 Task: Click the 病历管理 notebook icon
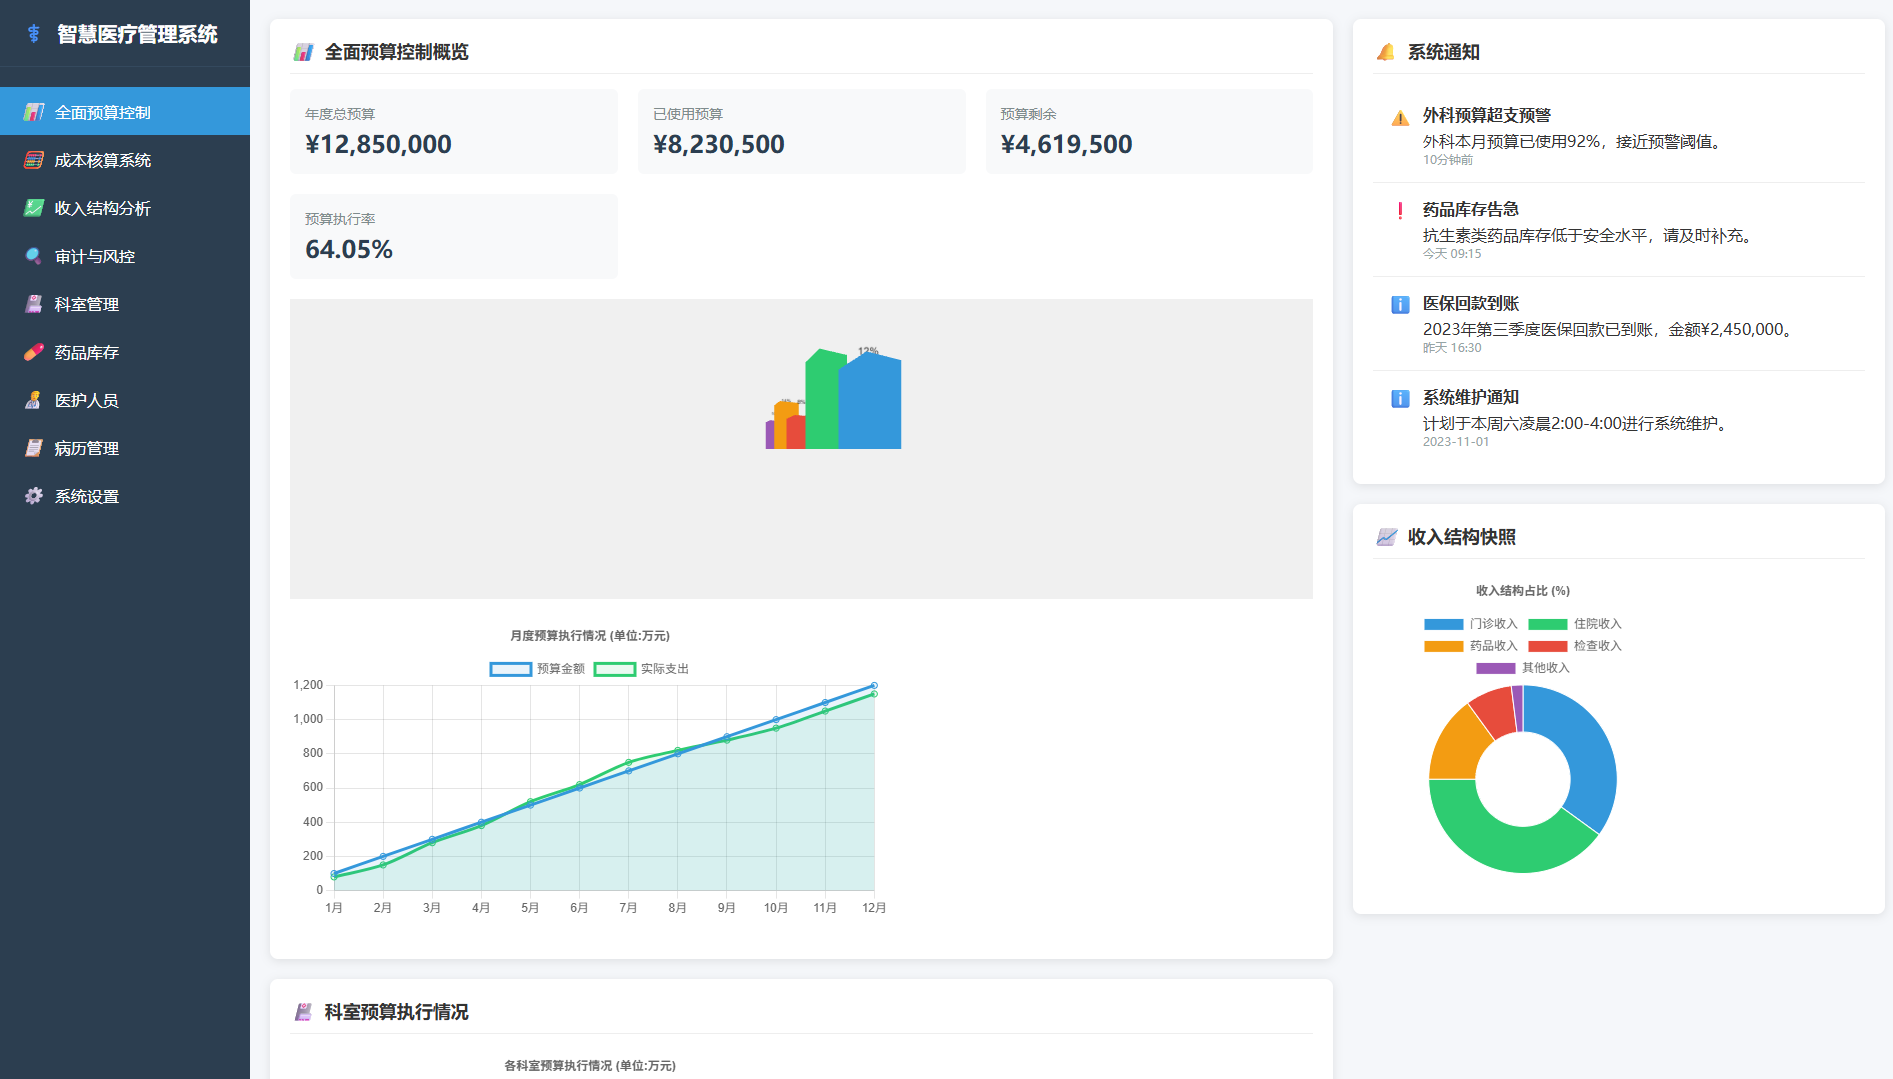point(34,448)
